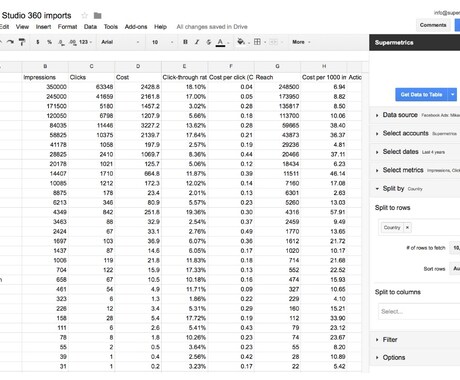Click the Split to rows Country field
The height and width of the screenshot is (380, 460).
(419, 227)
